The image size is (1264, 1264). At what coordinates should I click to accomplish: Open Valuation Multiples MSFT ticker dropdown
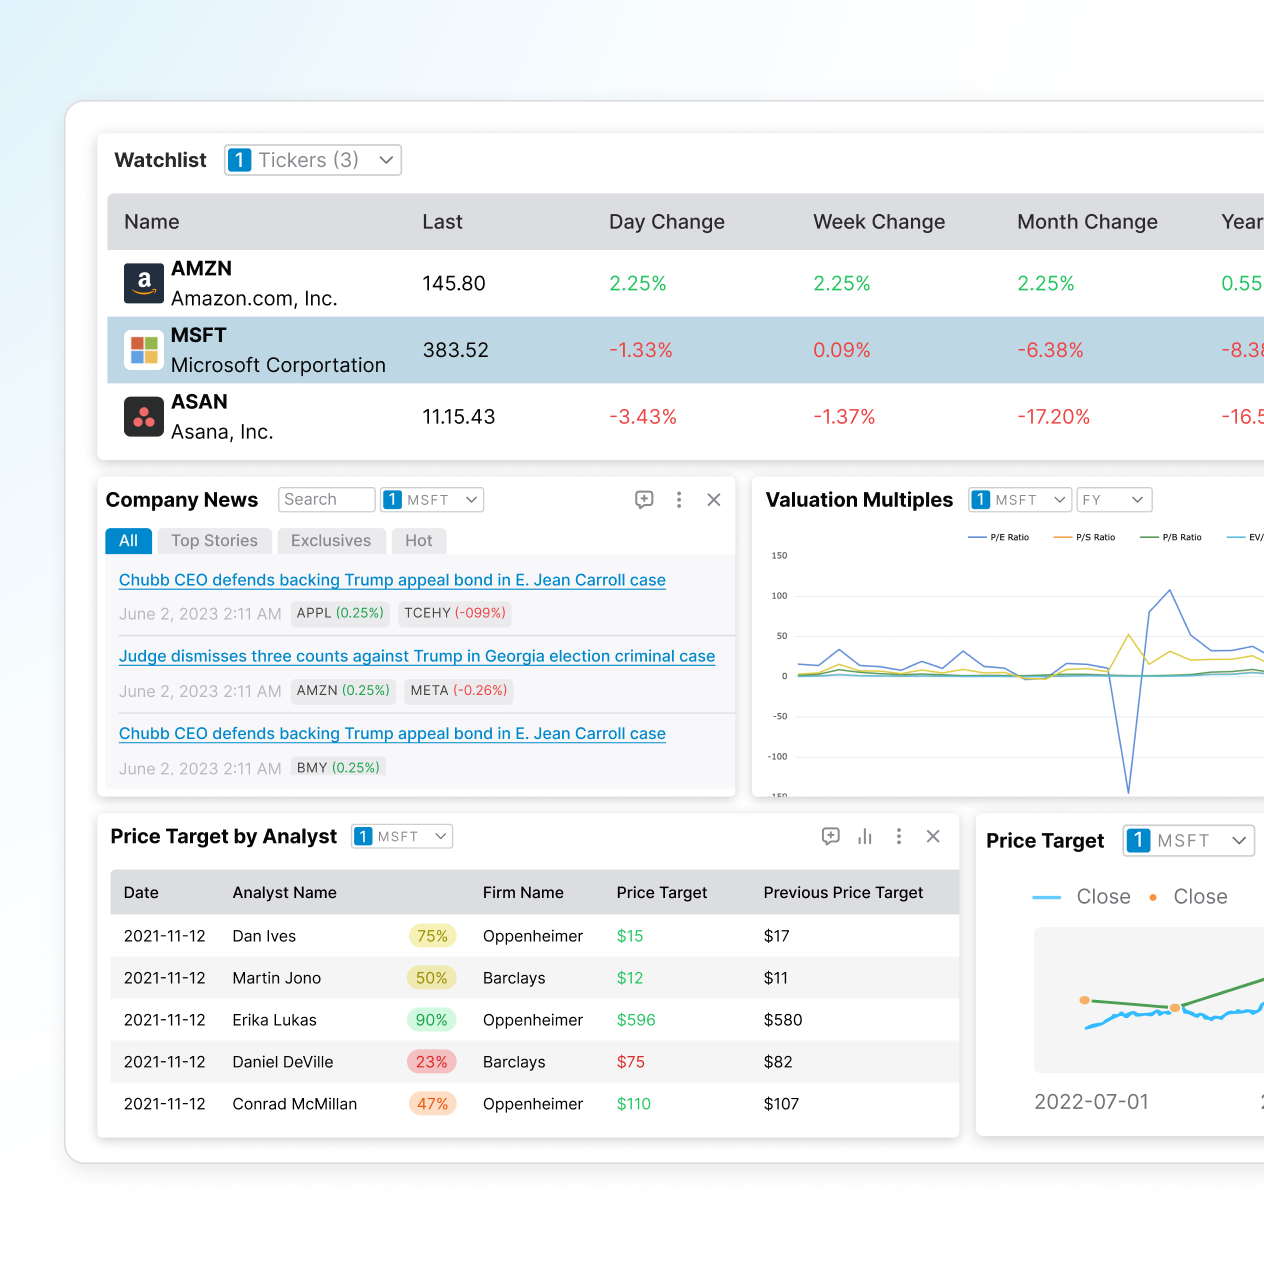pyautogui.click(x=1020, y=500)
